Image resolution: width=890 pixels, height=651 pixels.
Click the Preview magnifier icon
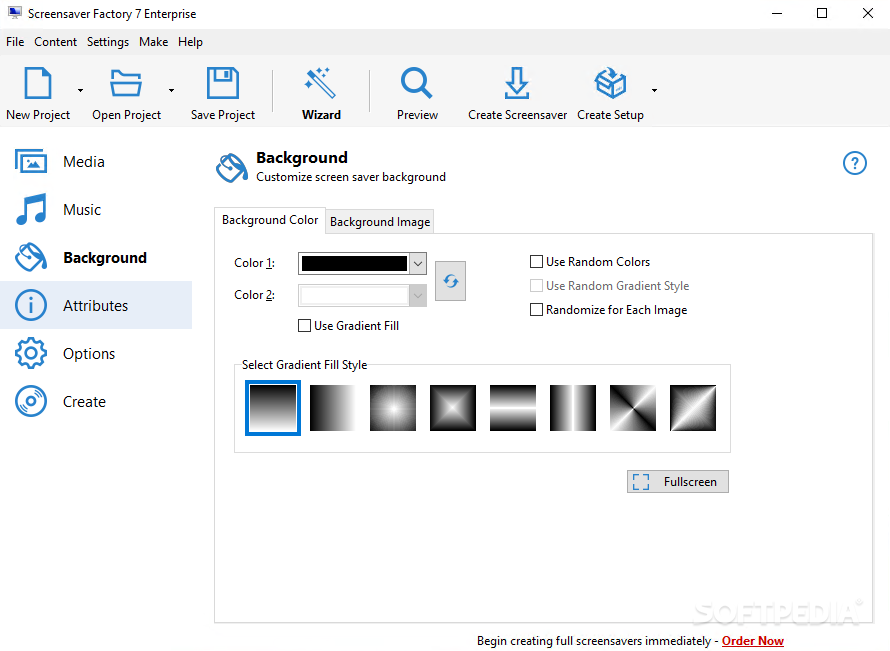(x=417, y=83)
